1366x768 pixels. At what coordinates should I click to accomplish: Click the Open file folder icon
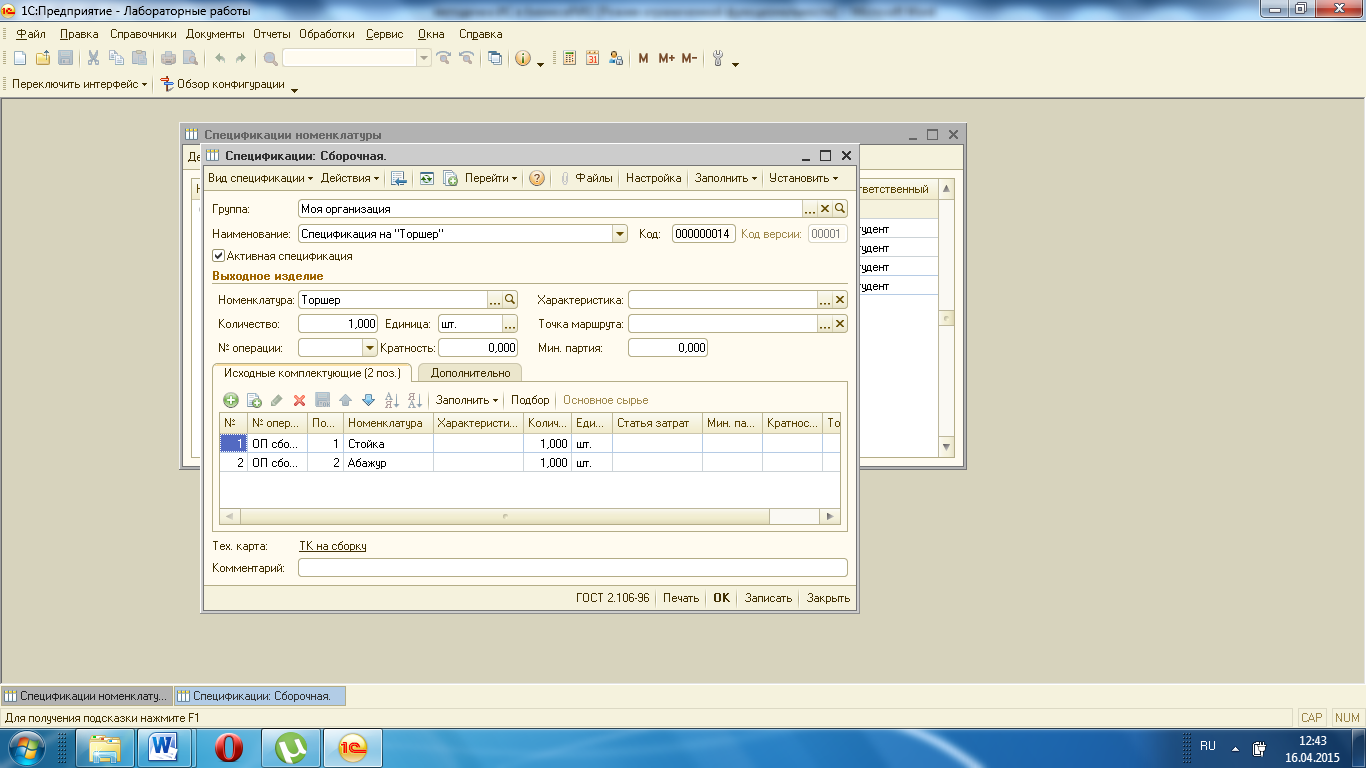pyautogui.click(x=42, y=58)
